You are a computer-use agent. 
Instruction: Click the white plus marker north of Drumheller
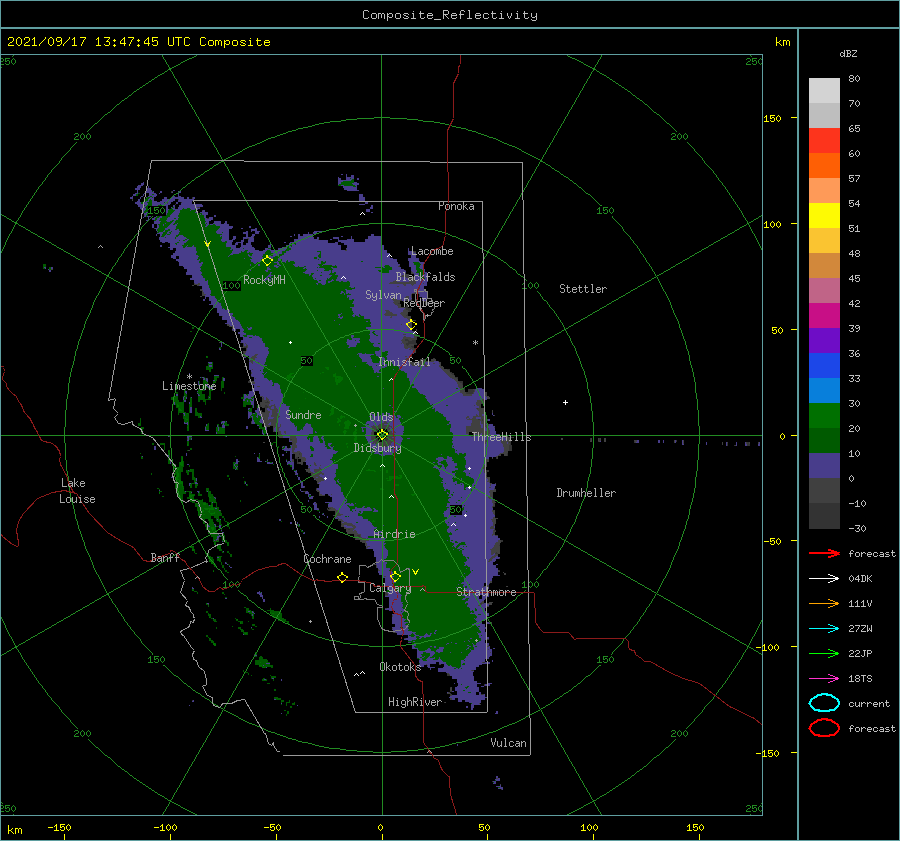pyautogui.click(x=565, y=402)
